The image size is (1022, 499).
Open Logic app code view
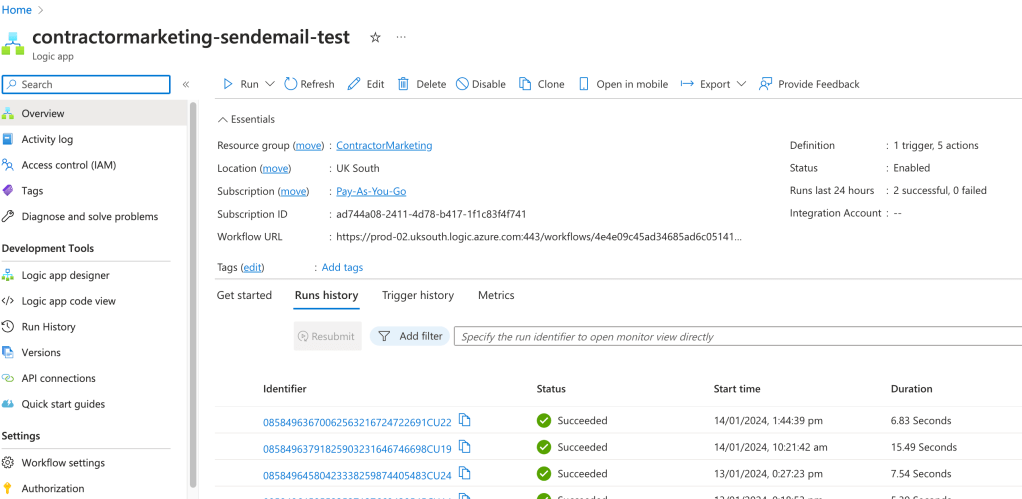(x=94, y=301)
